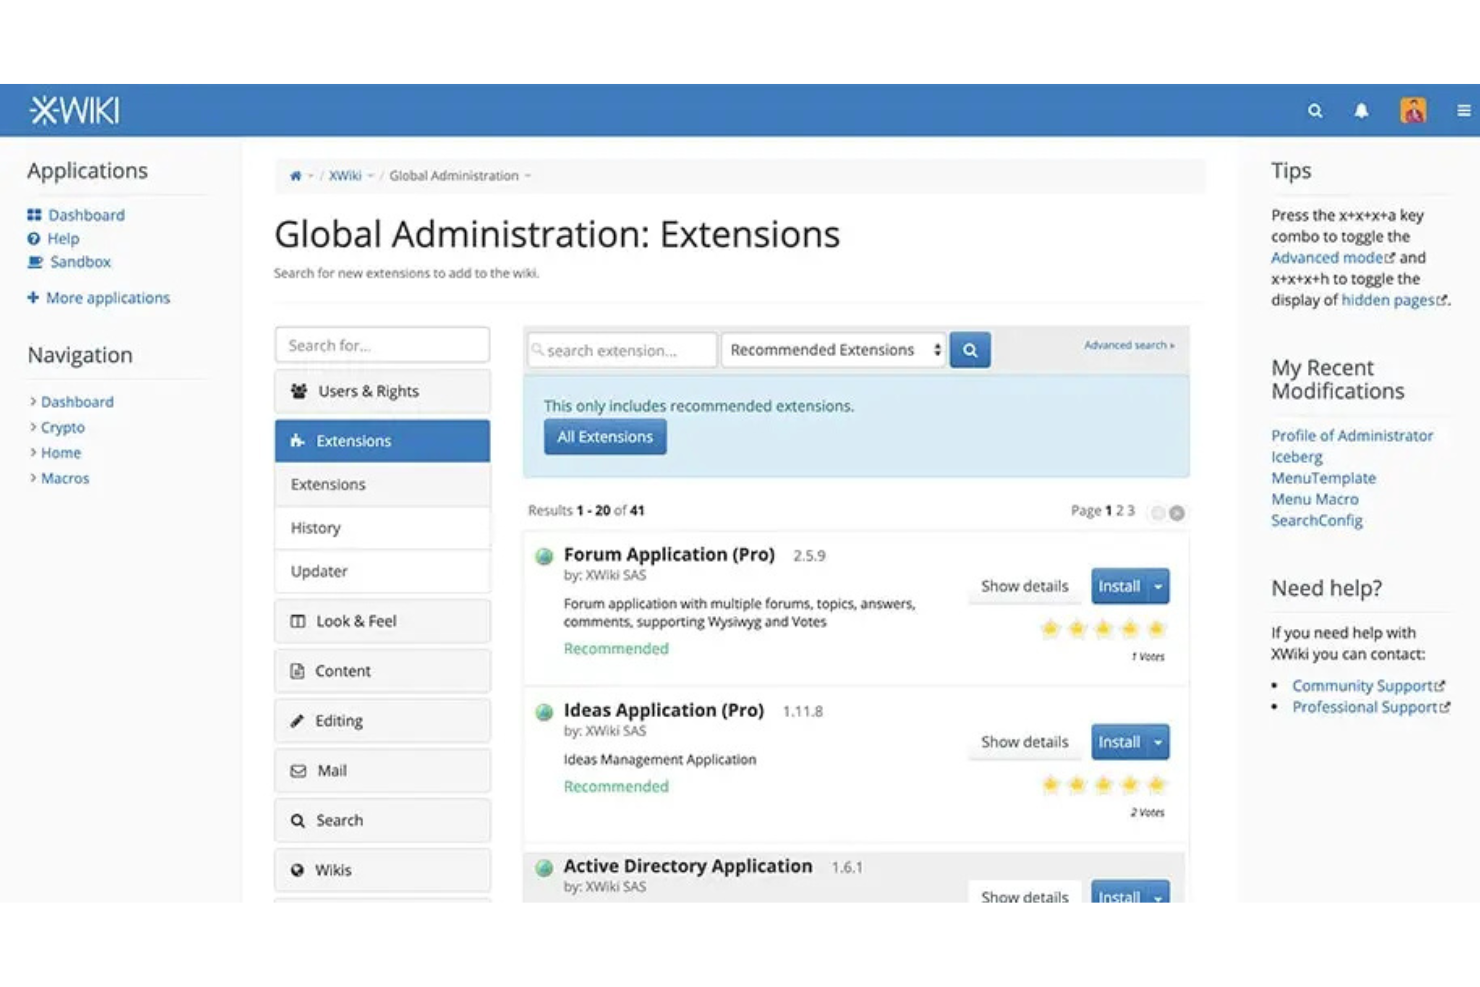
Task: Click the plus icon beside More applications
Action: click(x=33, y=298)
